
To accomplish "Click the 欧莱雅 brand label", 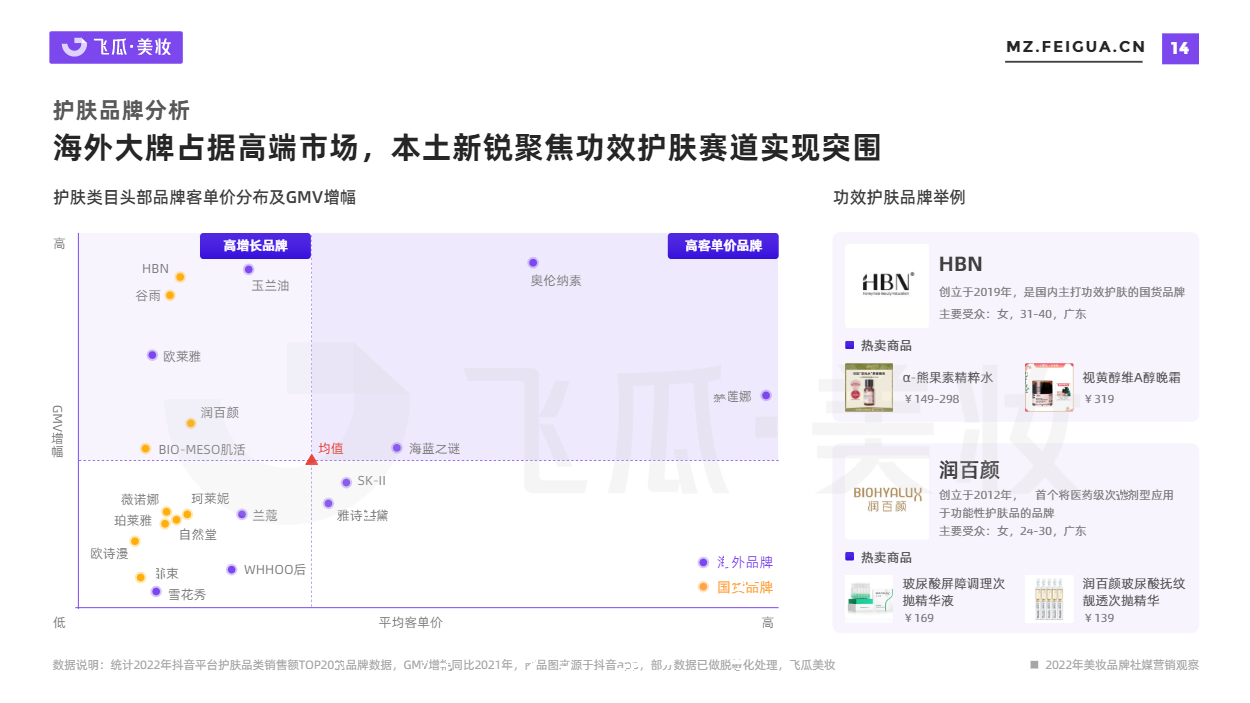I will point(182,356).
